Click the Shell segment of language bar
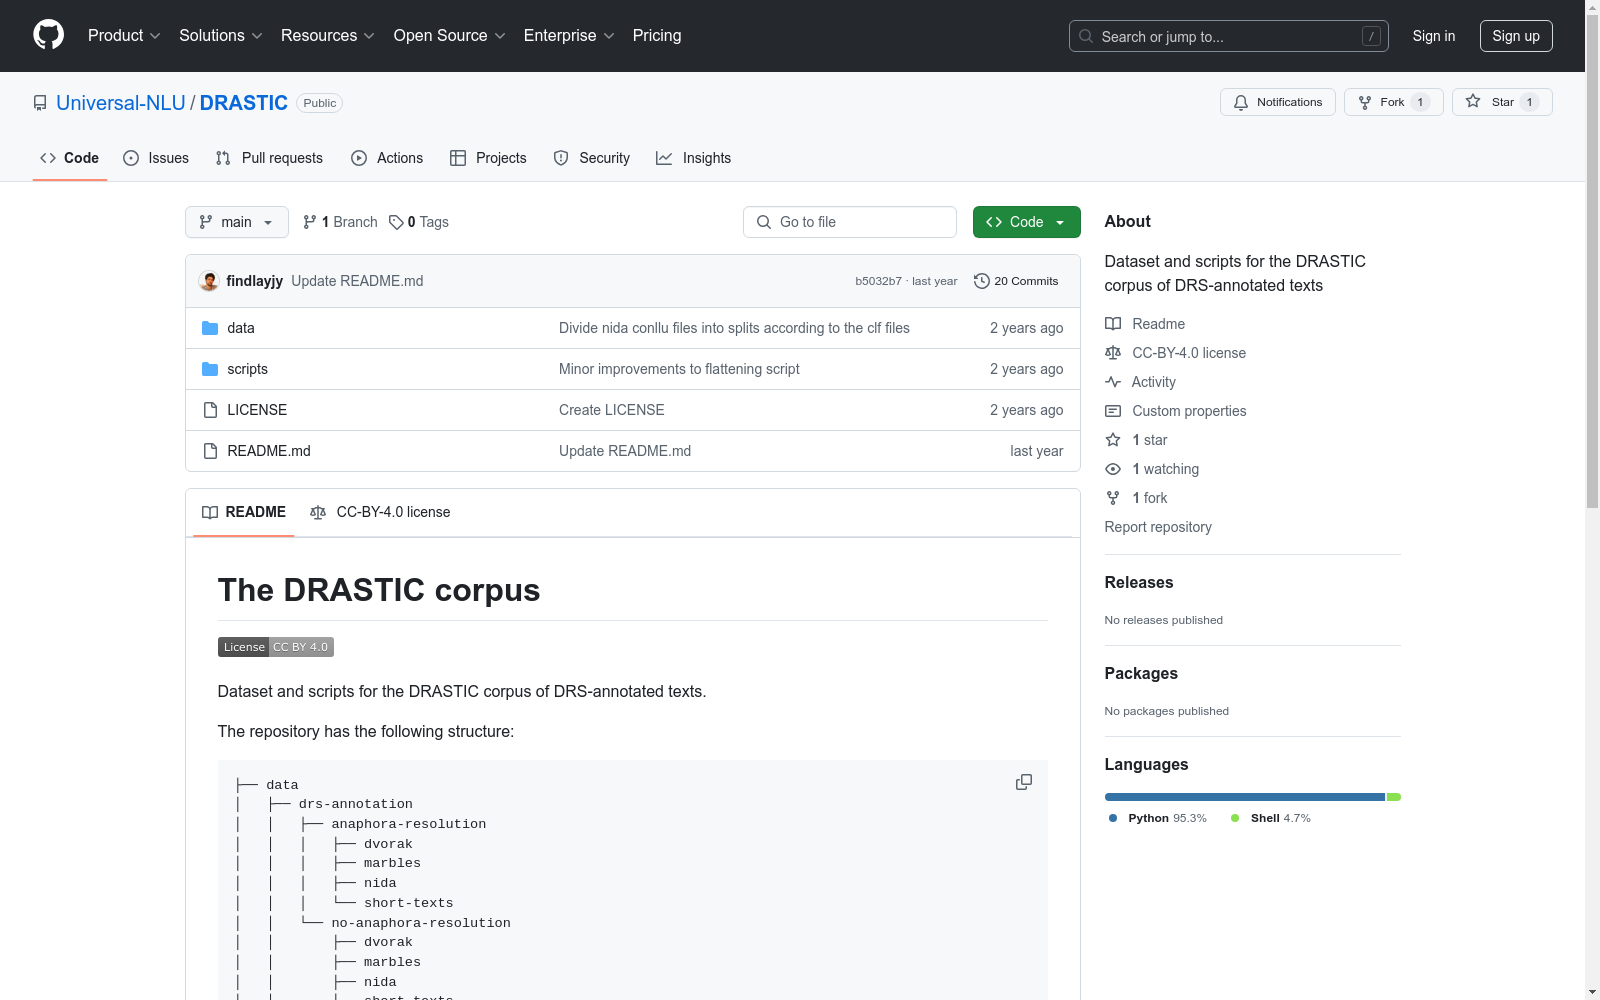 [x=1394, y=797]
